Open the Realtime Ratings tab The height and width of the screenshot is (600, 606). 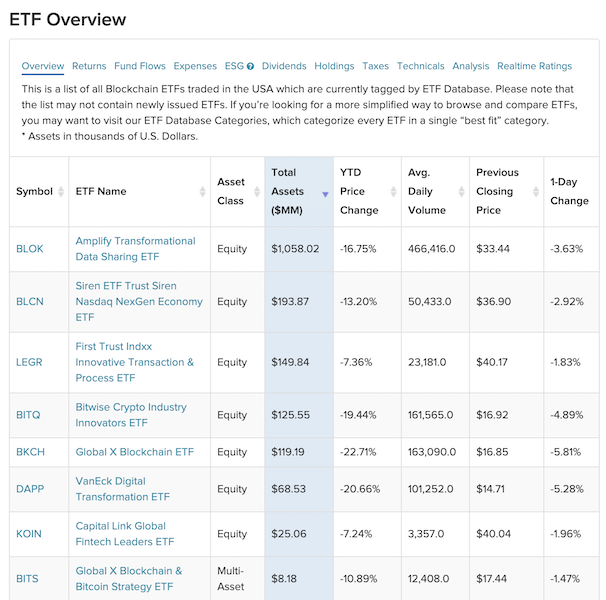point(534,66)
